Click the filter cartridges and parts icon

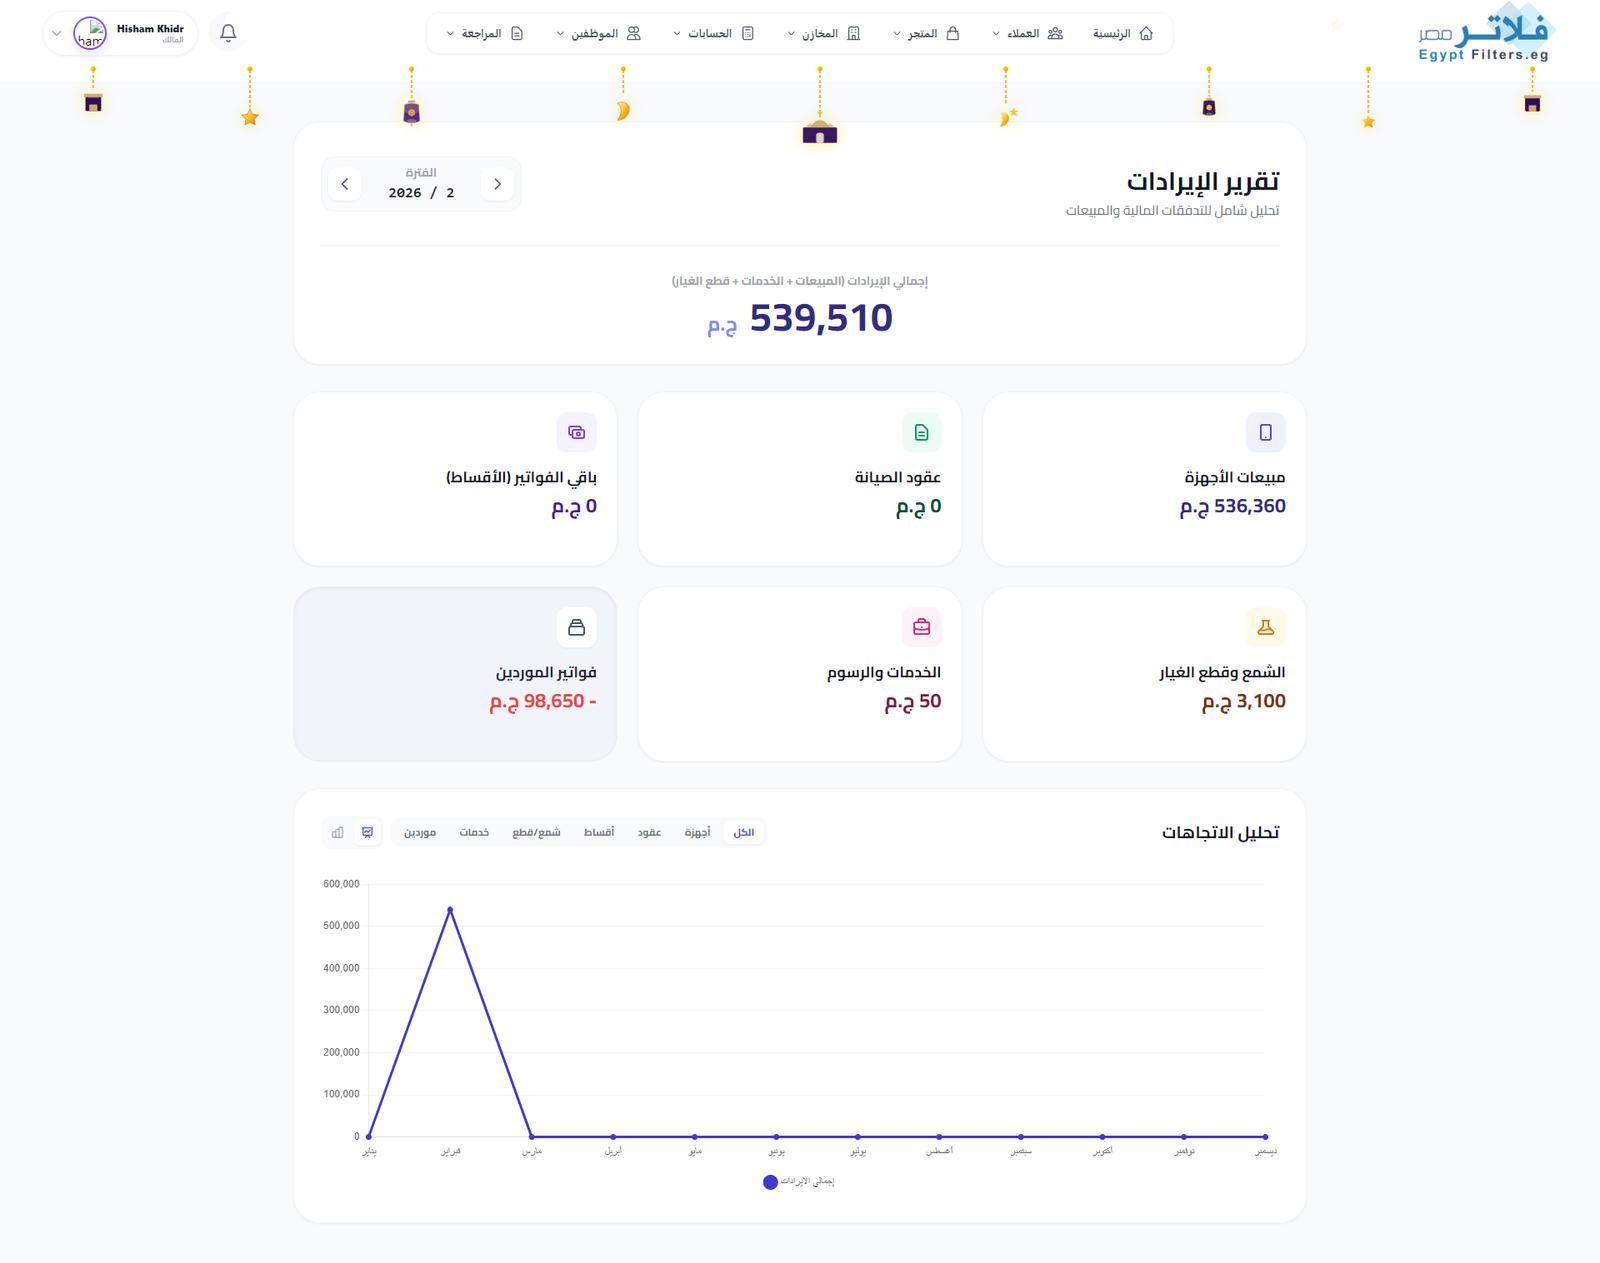coord(1265,627)
